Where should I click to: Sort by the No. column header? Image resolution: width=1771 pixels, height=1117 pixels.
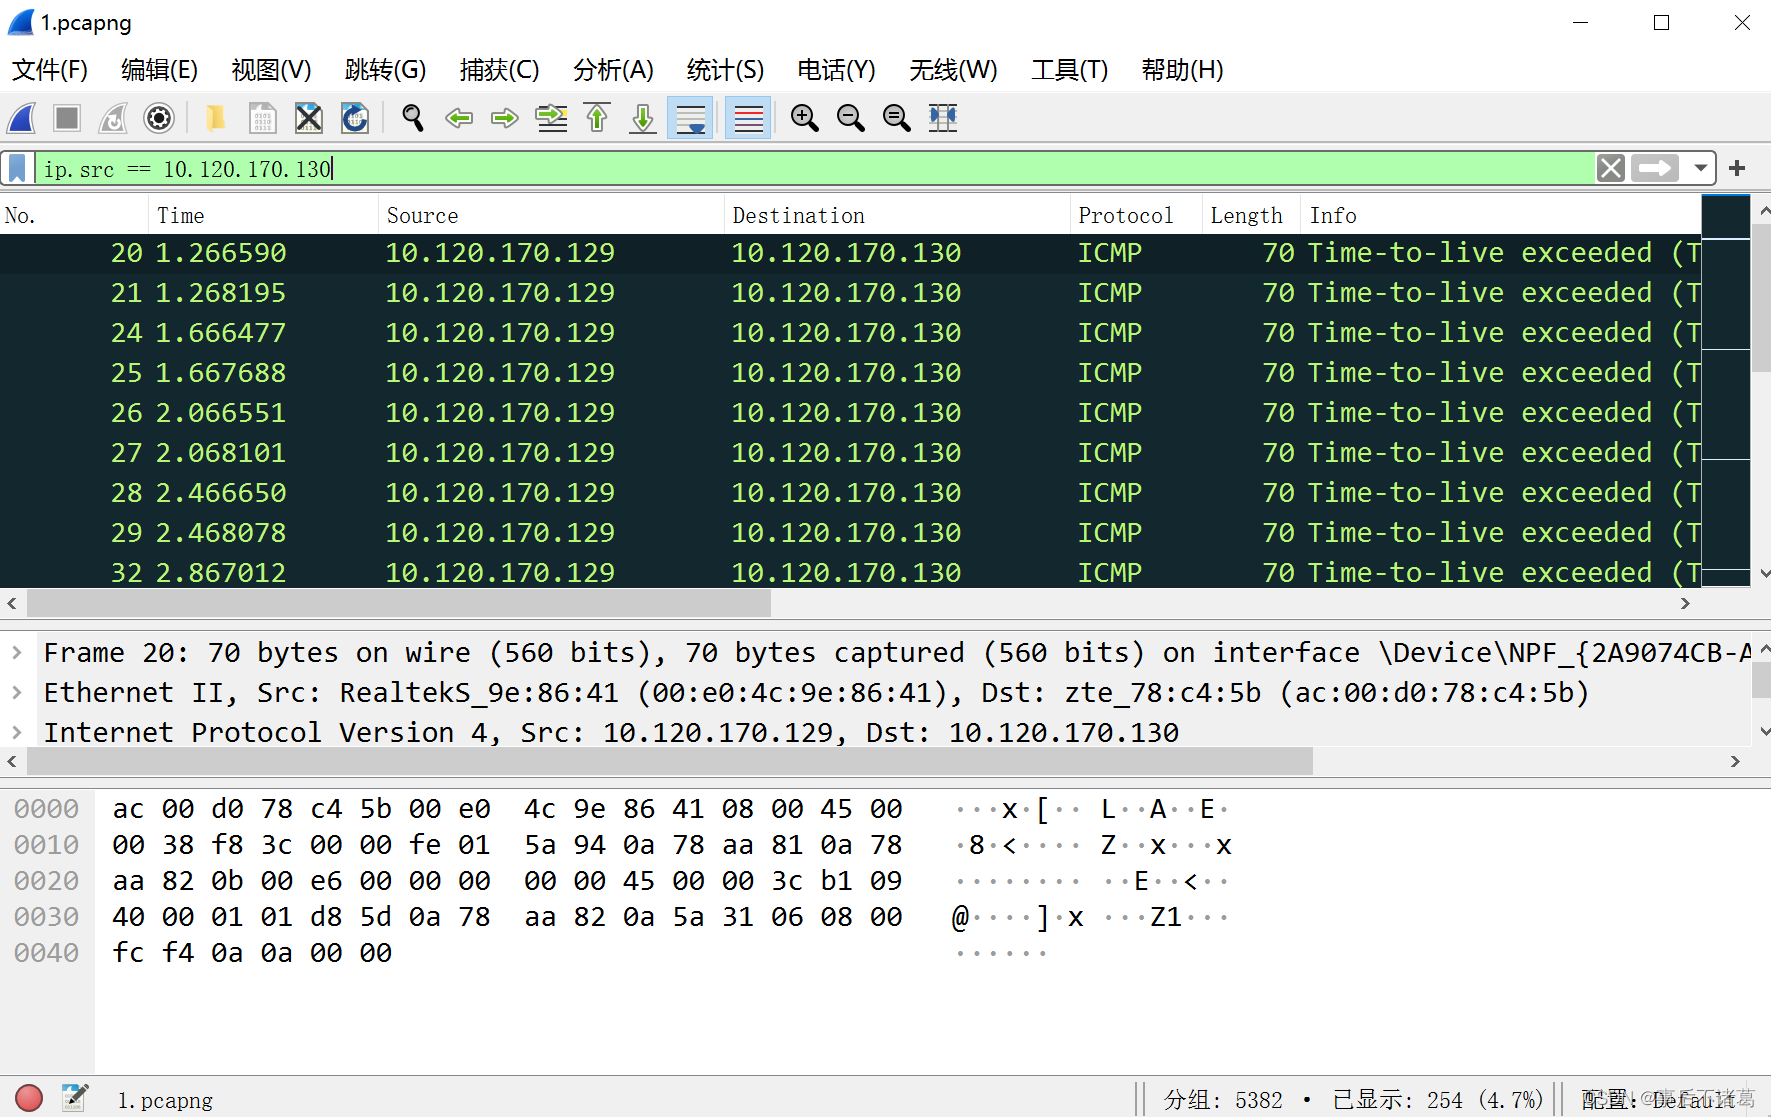pyautogui.click(x=74, y=215)
